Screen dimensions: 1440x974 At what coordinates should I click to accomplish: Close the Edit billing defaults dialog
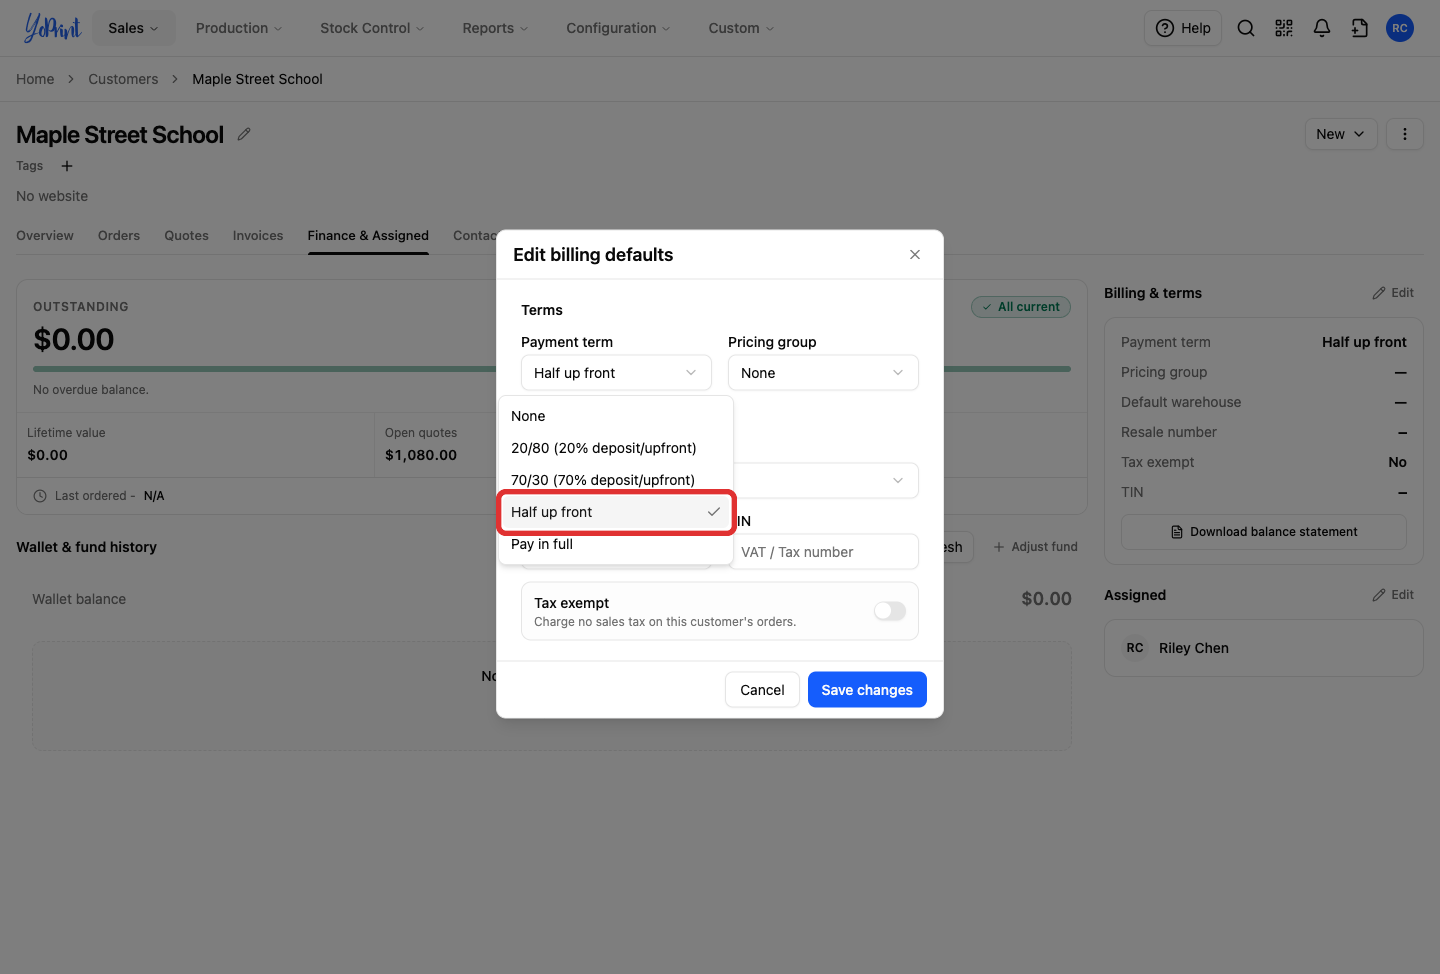click(915, 255)
